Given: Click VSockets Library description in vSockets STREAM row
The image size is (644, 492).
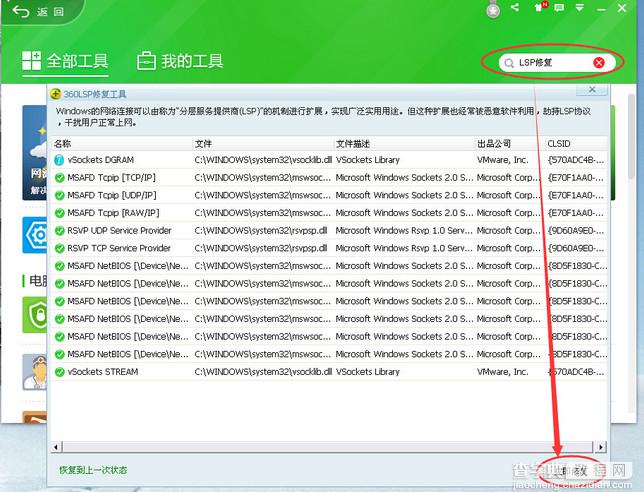Looking at the screenshot, I should coord(368,372).
